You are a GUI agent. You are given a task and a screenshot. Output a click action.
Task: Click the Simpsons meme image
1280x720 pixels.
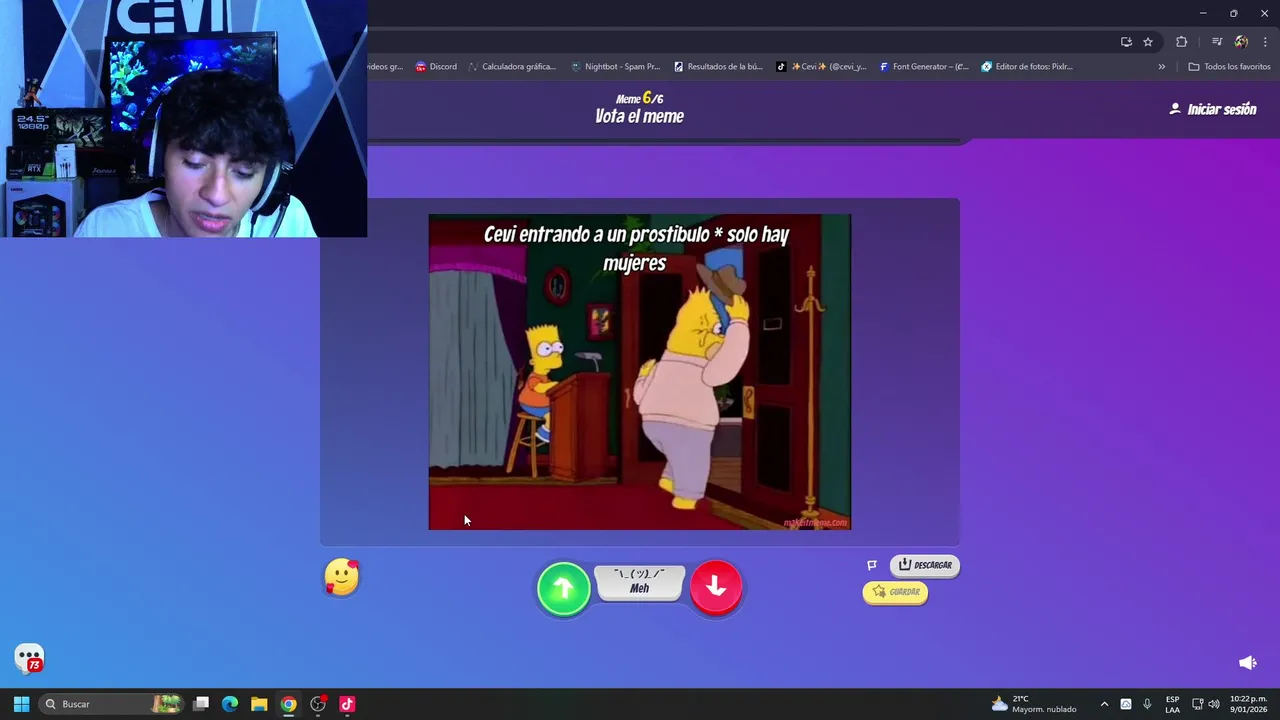click(x=640, y=372)
